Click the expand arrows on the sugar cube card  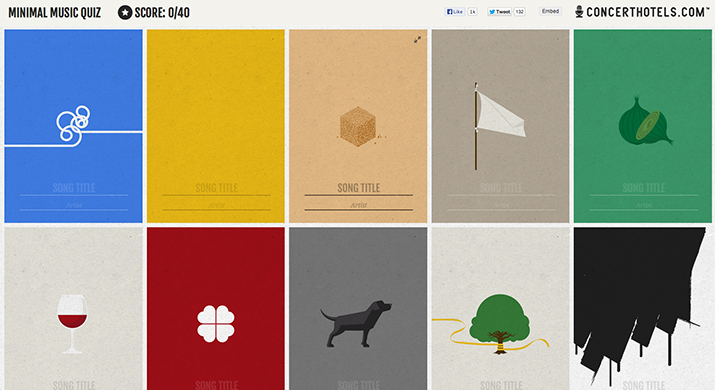417,40
